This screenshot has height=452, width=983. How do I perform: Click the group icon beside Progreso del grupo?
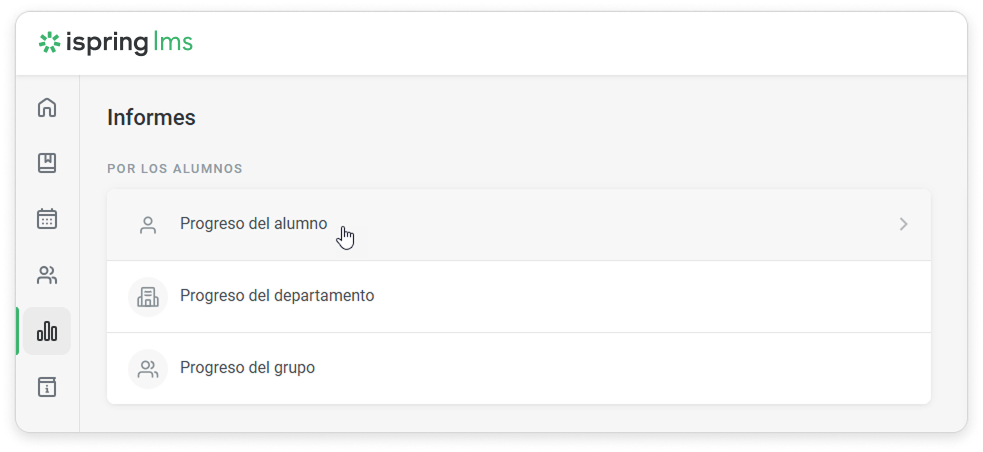[148, 369]
